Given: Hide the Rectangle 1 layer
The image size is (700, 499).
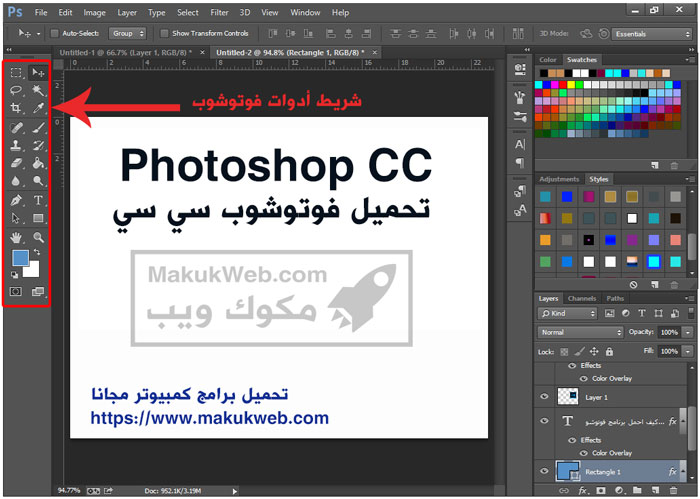Looking at the screenshot, I should [x=544, y=471].
